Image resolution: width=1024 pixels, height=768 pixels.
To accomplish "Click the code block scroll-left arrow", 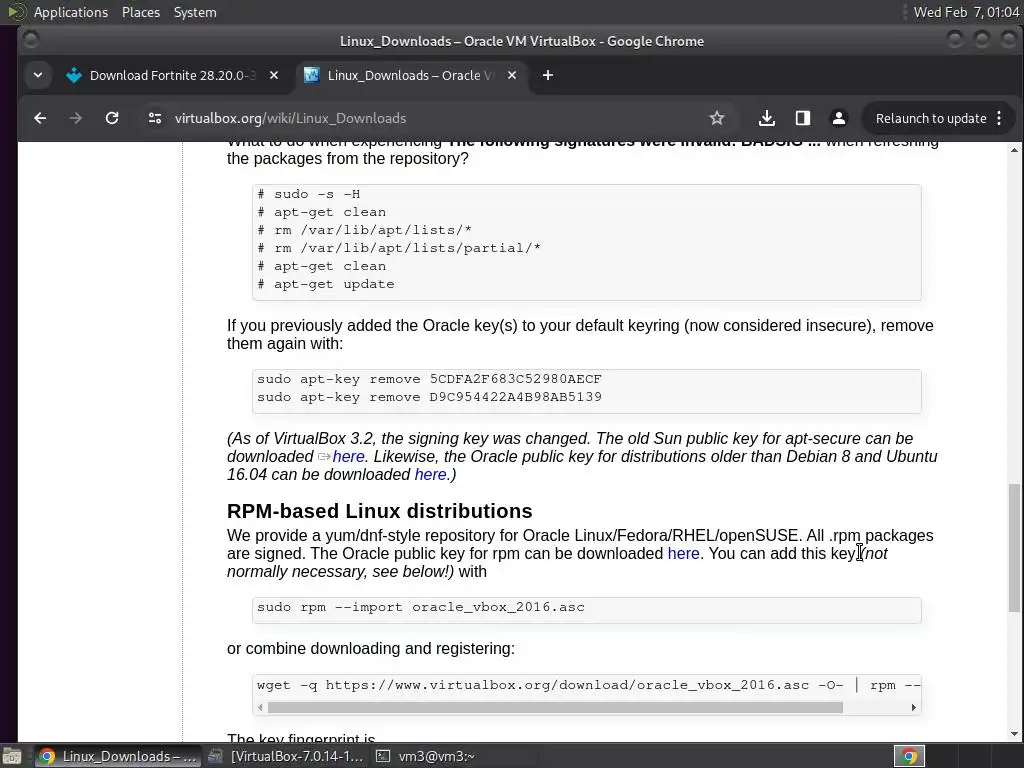I will [261, 707].
